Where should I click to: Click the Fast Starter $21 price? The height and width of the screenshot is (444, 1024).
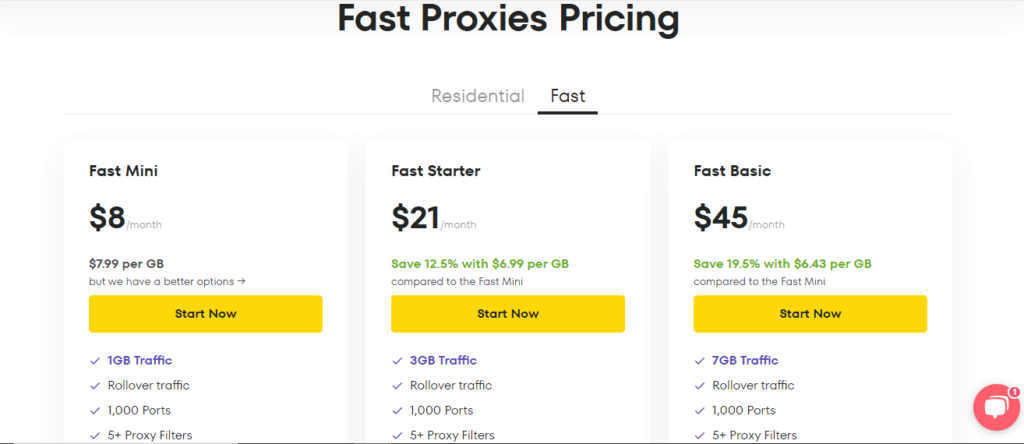pyautogui.click(x=416, y=217)
